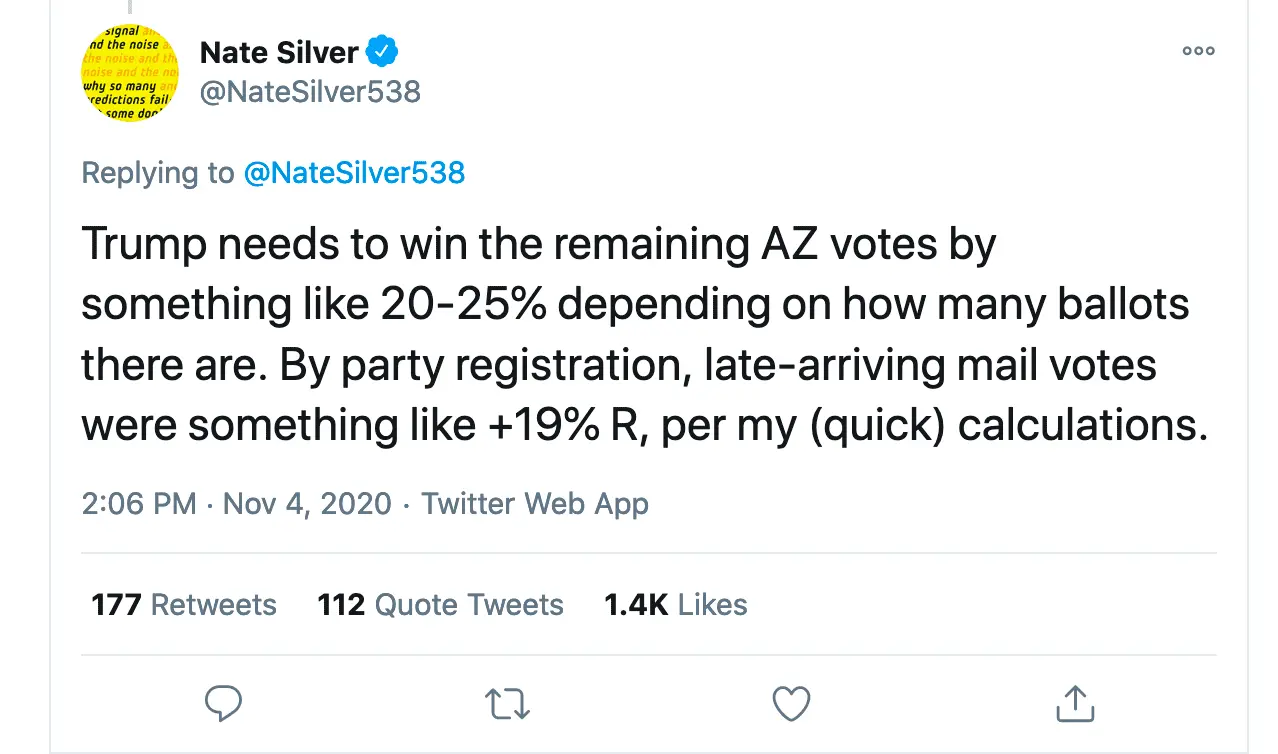Open the @NateSilver538 handle under the name
1278x754 pixels.
[x=310, y=92]
